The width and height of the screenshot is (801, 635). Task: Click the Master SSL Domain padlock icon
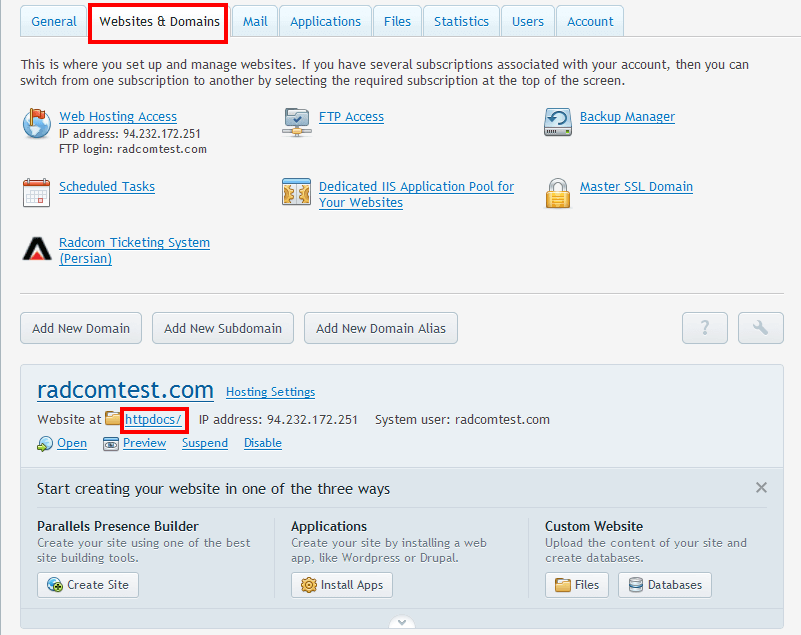point(557,192)
